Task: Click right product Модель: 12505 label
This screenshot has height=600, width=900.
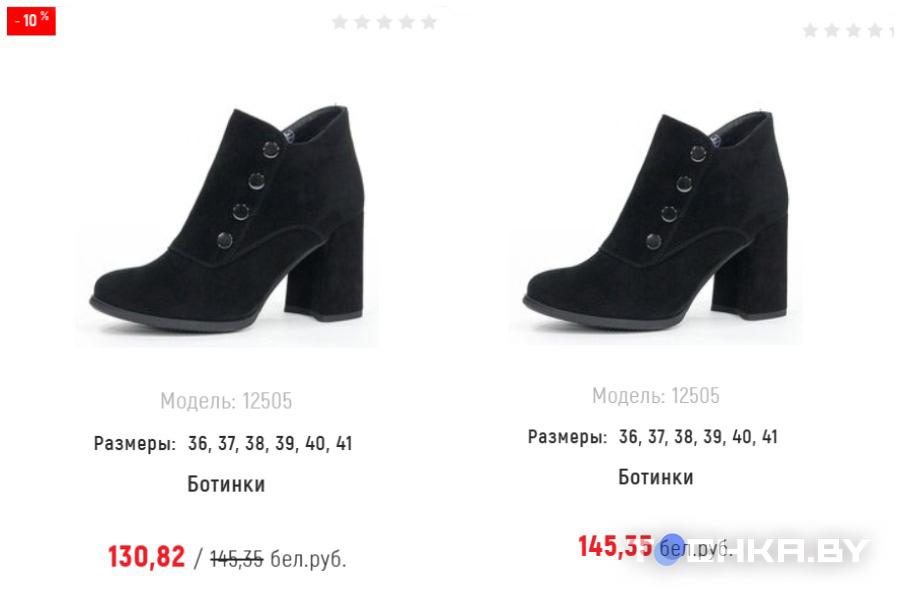Action: (x=656, y=396)
